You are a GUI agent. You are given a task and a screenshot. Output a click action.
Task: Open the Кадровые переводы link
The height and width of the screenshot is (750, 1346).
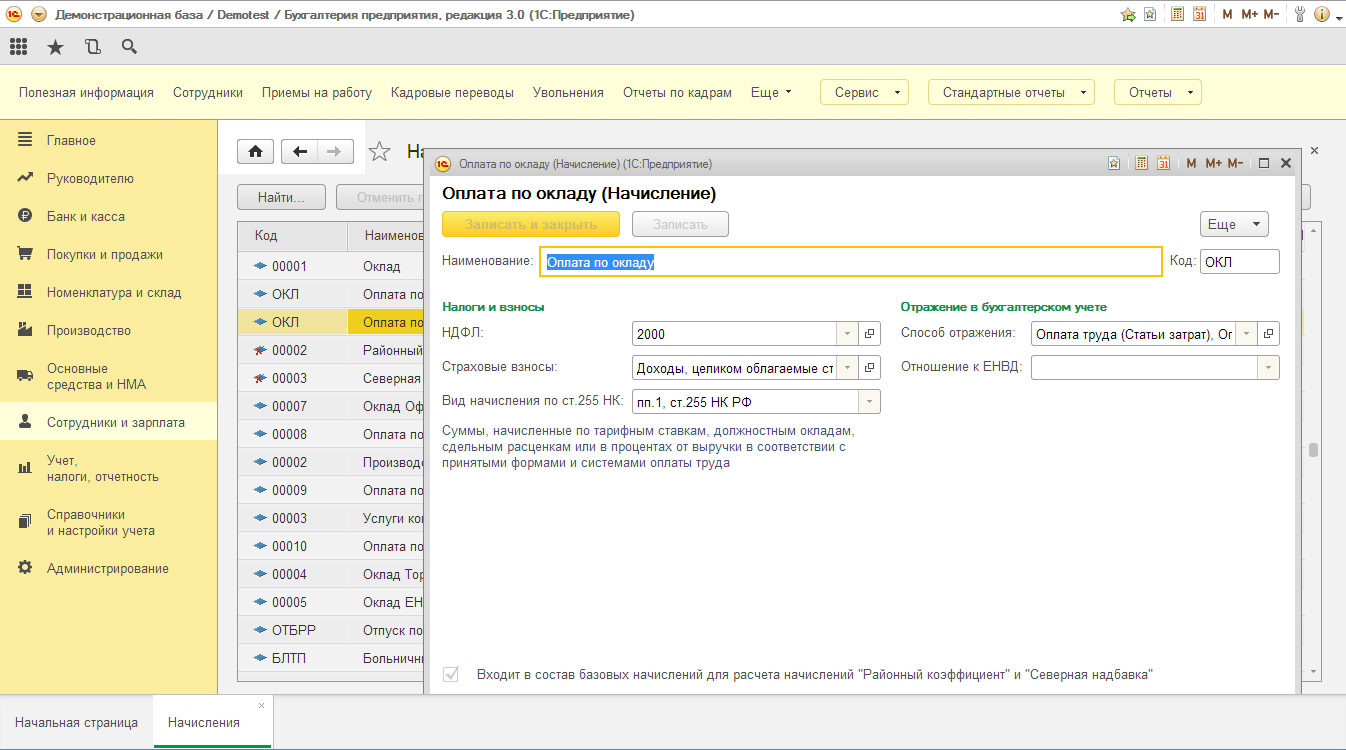pos(452,92)
